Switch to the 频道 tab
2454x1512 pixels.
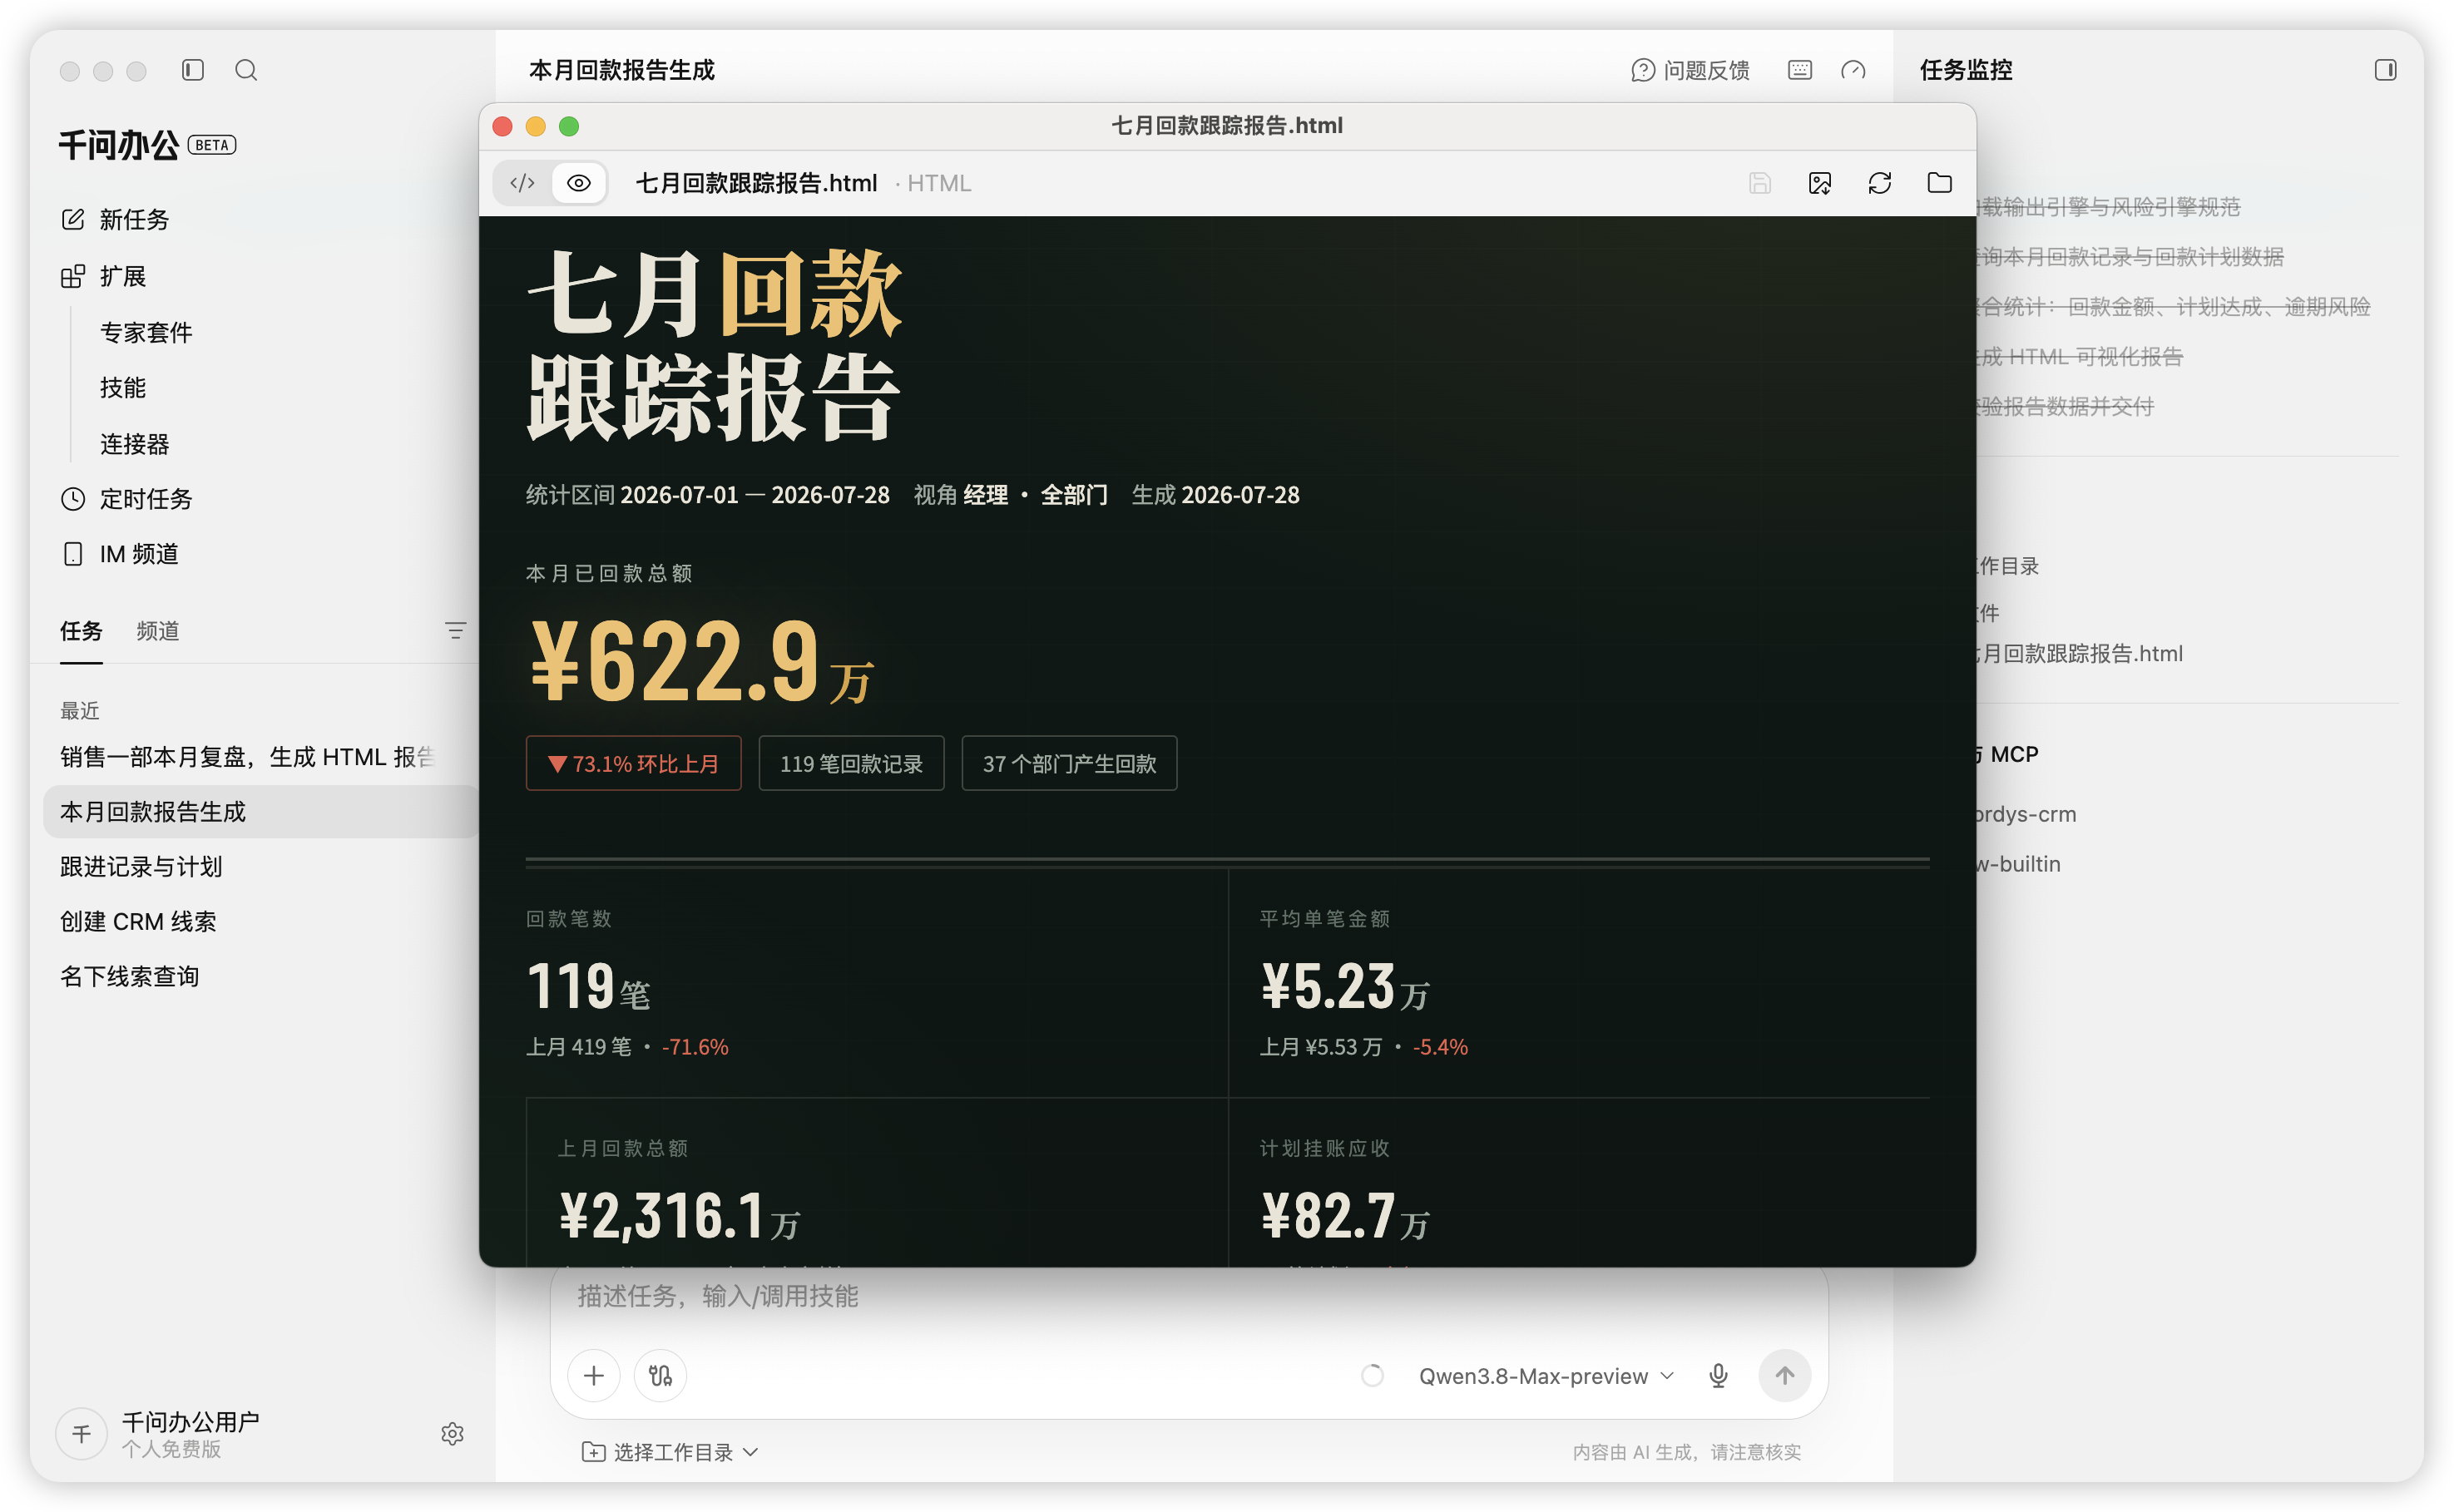158,631
